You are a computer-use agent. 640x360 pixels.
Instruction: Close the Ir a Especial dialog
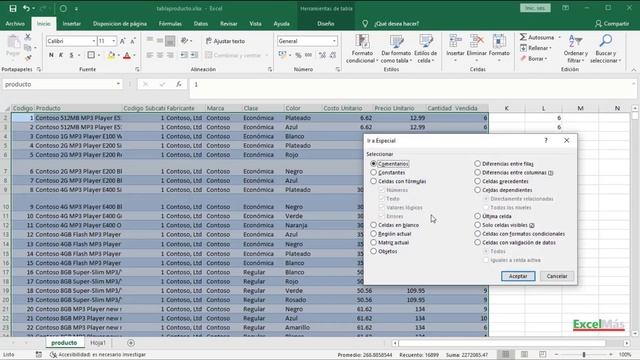tap(567, 140)
